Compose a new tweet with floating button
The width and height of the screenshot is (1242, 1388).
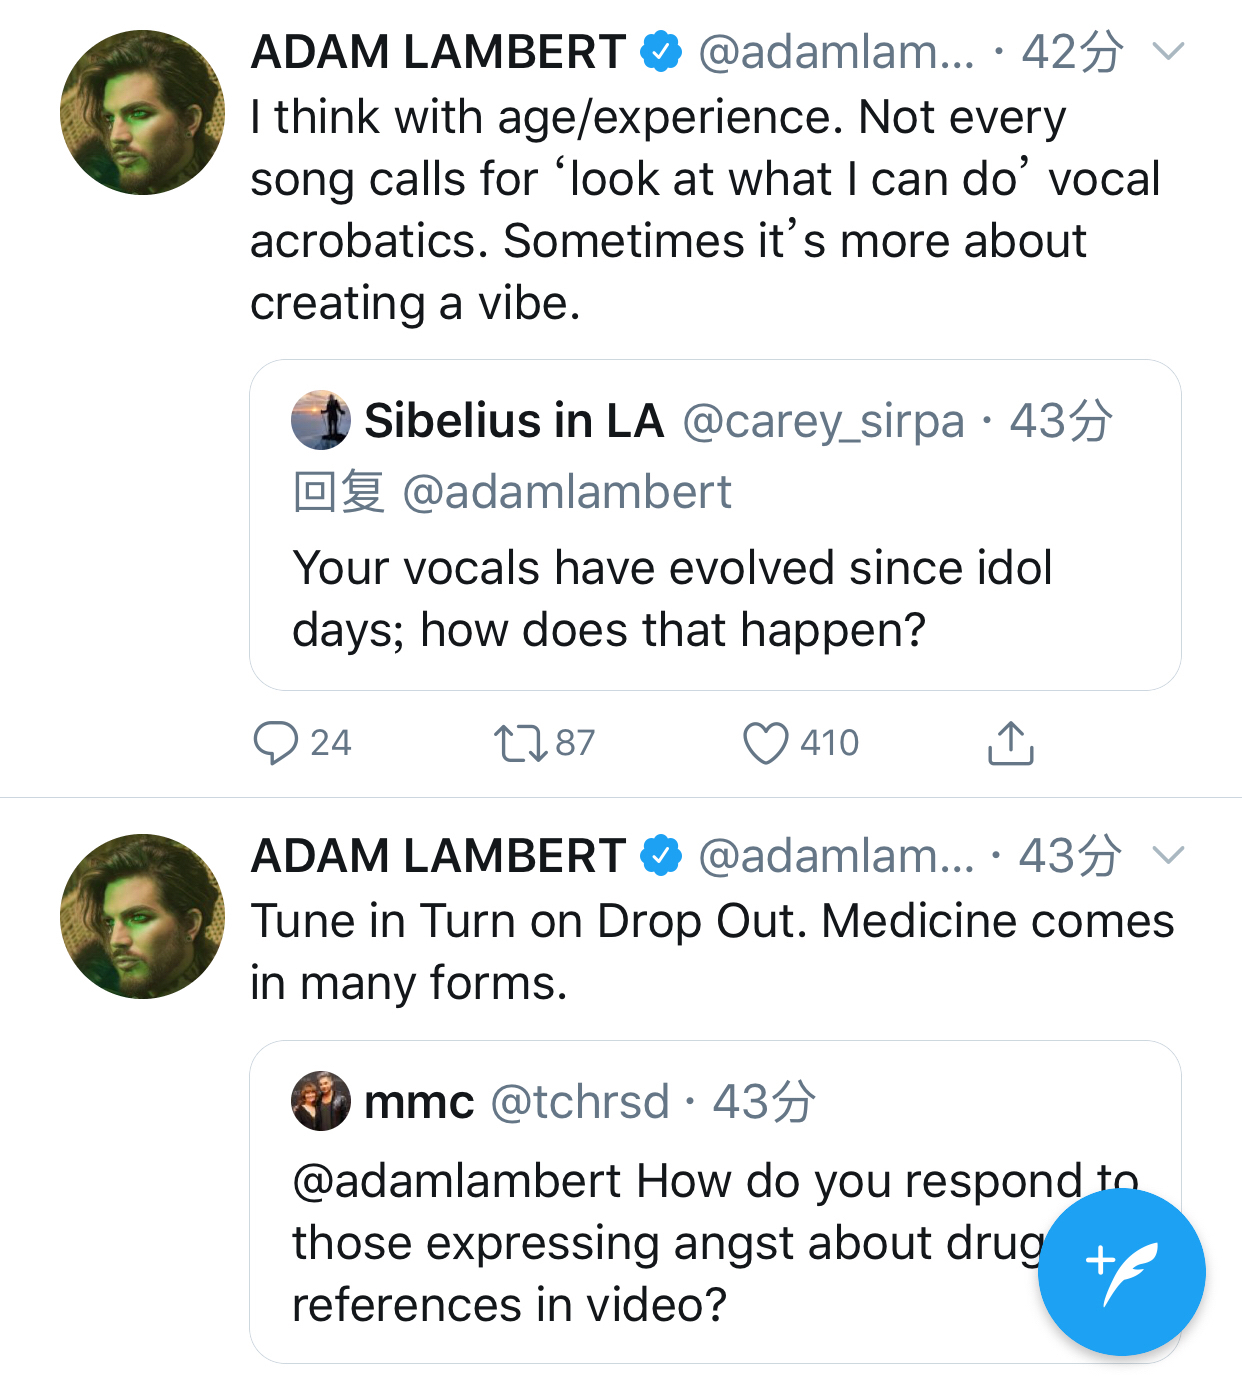(1121, 1272)
